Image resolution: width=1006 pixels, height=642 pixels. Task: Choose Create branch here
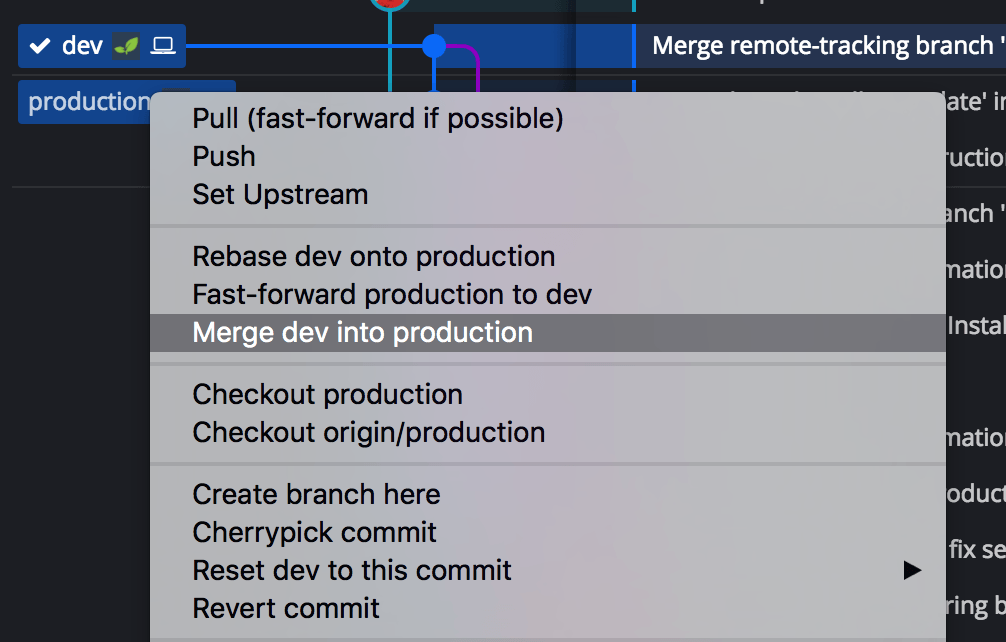(316, 494)
